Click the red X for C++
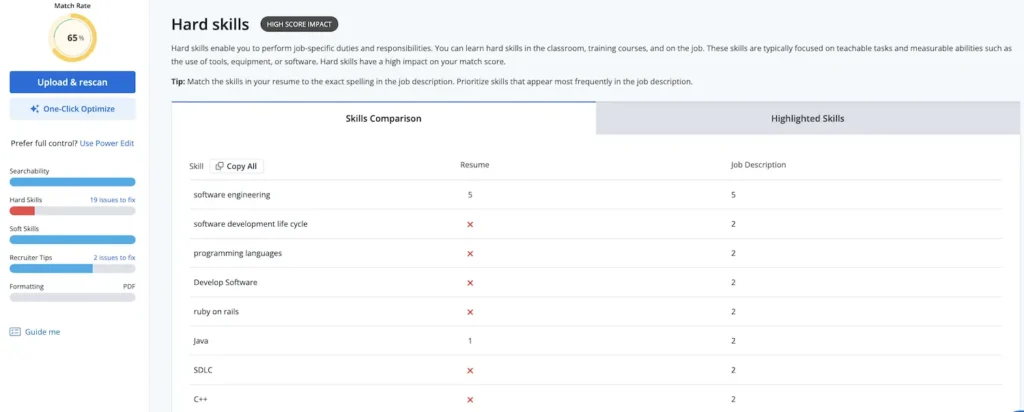 (470, 400)
